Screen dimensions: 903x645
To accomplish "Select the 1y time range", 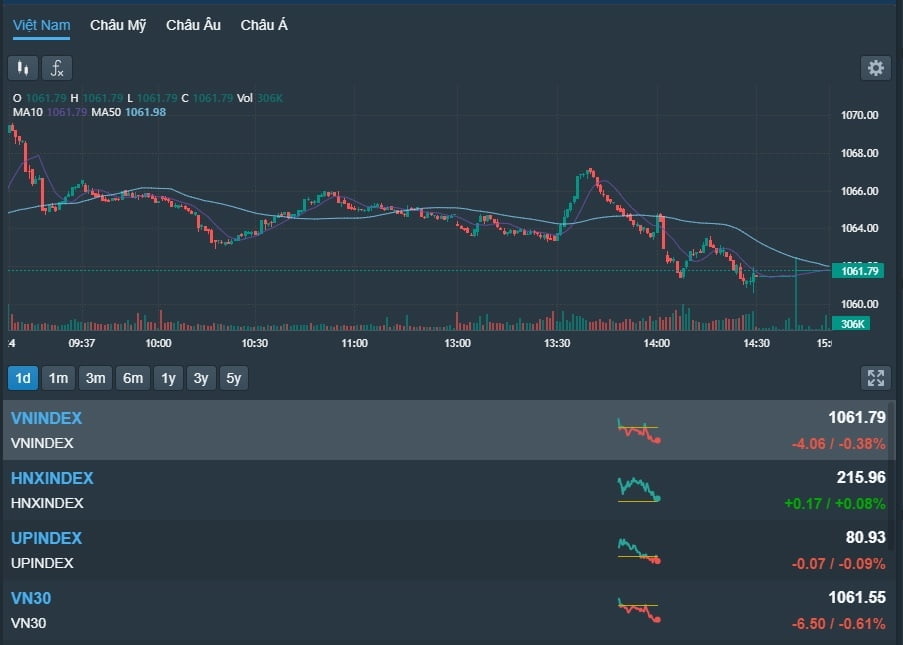I will (168, 378).
